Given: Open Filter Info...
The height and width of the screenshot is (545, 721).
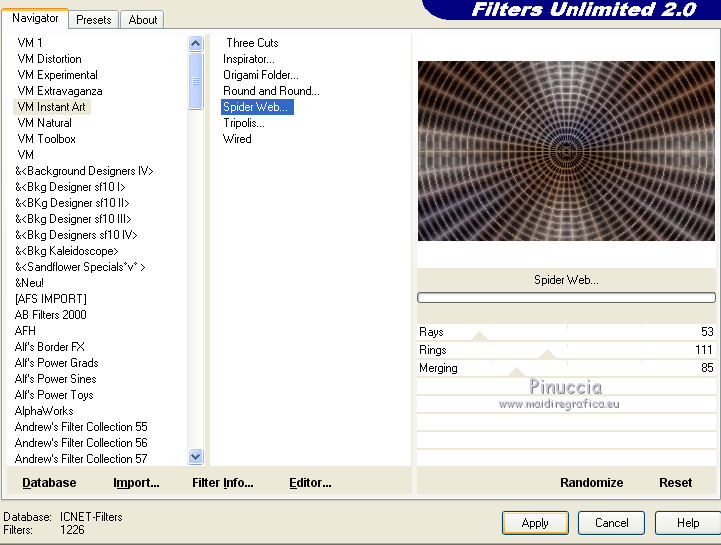Looking at the screenshot, I should tap(223, 482).
